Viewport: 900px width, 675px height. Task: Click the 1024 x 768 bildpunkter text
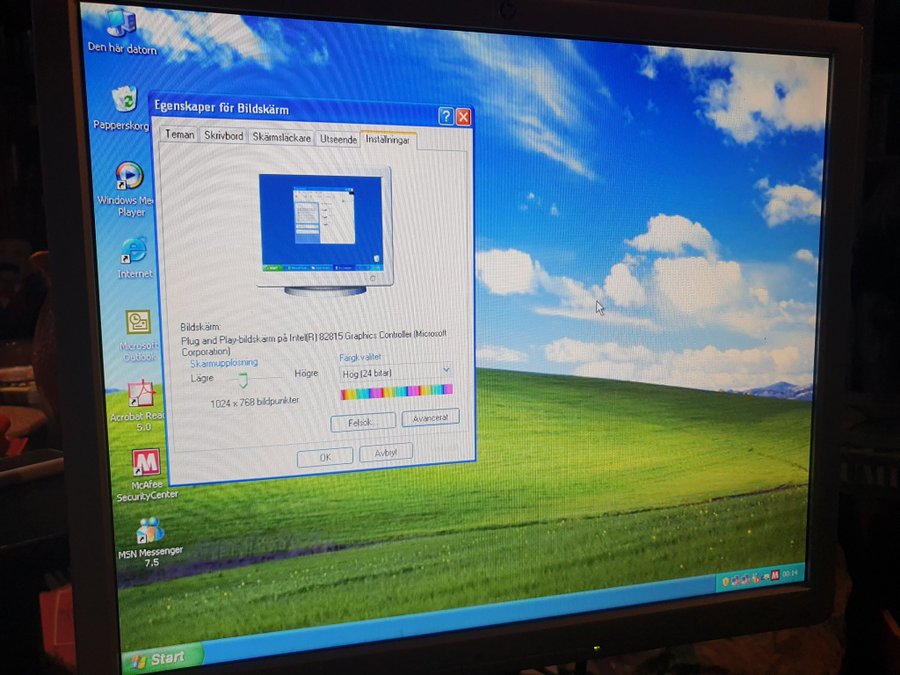[254, 402]
